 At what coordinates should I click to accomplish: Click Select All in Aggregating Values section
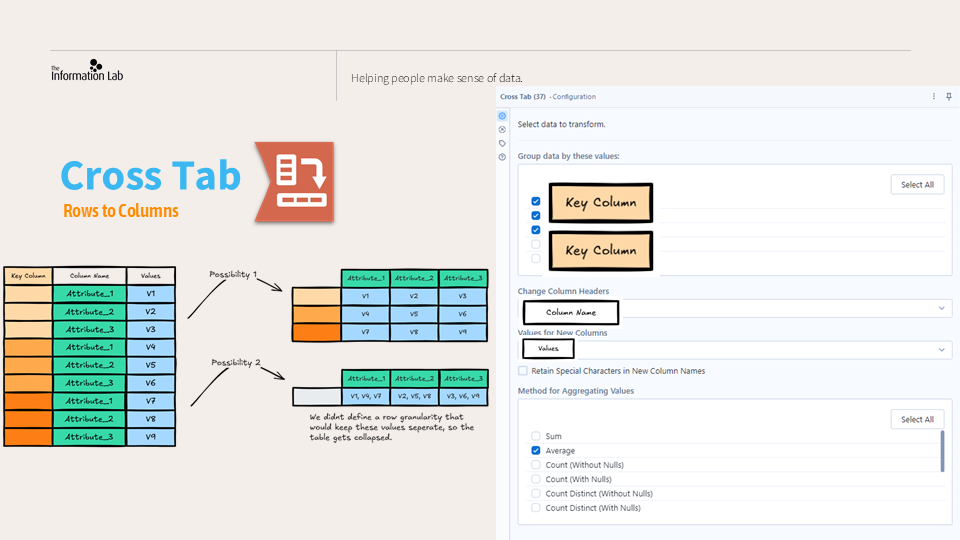coord(917,419)
